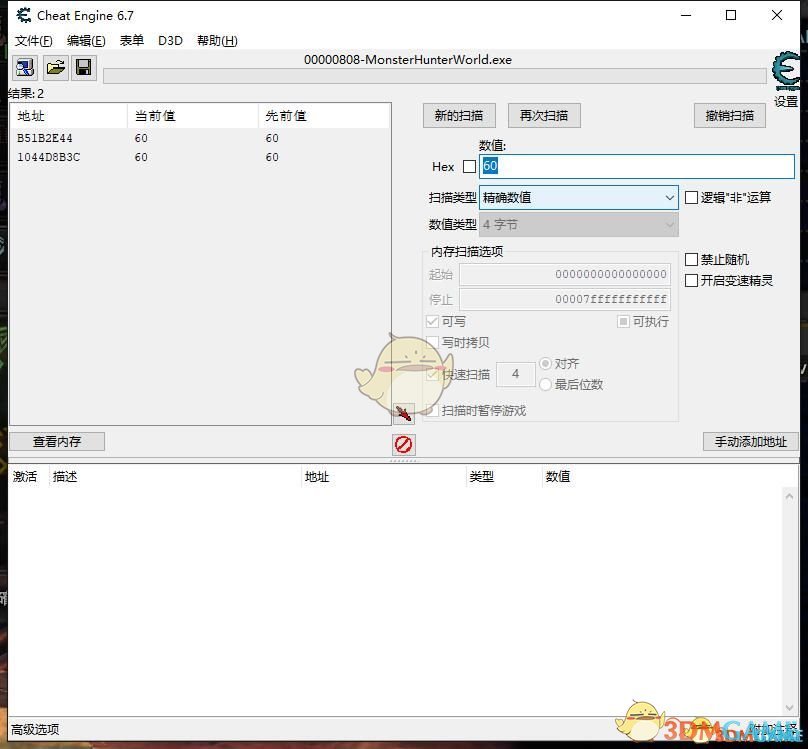Image resolution: width=808 pixels, height=749 pixels.
Task: Click the 快速扫描 alignment value field
Action: pyautogui.click(x=516, y=374)
